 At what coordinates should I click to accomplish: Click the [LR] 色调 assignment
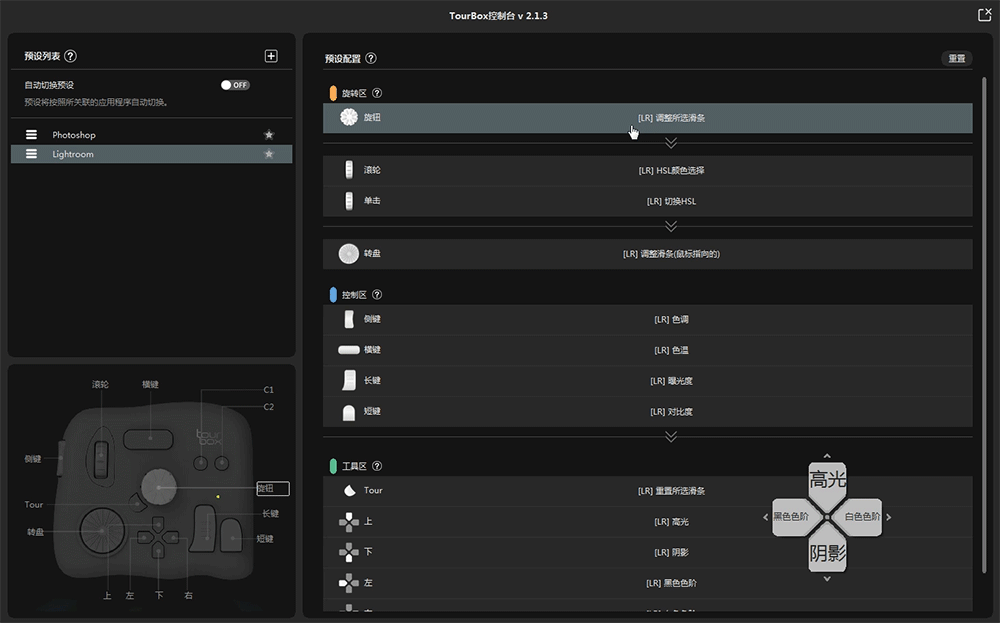[671, 319]
